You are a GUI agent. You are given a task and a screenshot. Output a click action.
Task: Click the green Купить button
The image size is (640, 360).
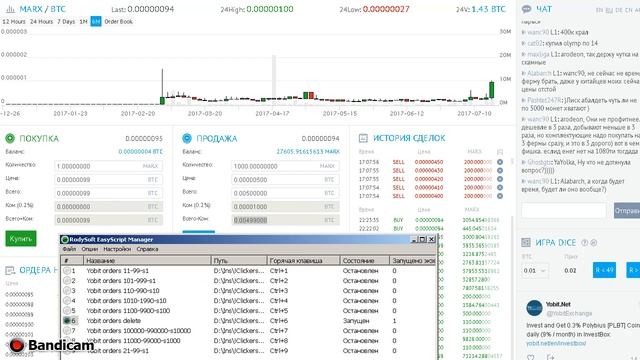(x=21, y=239)
